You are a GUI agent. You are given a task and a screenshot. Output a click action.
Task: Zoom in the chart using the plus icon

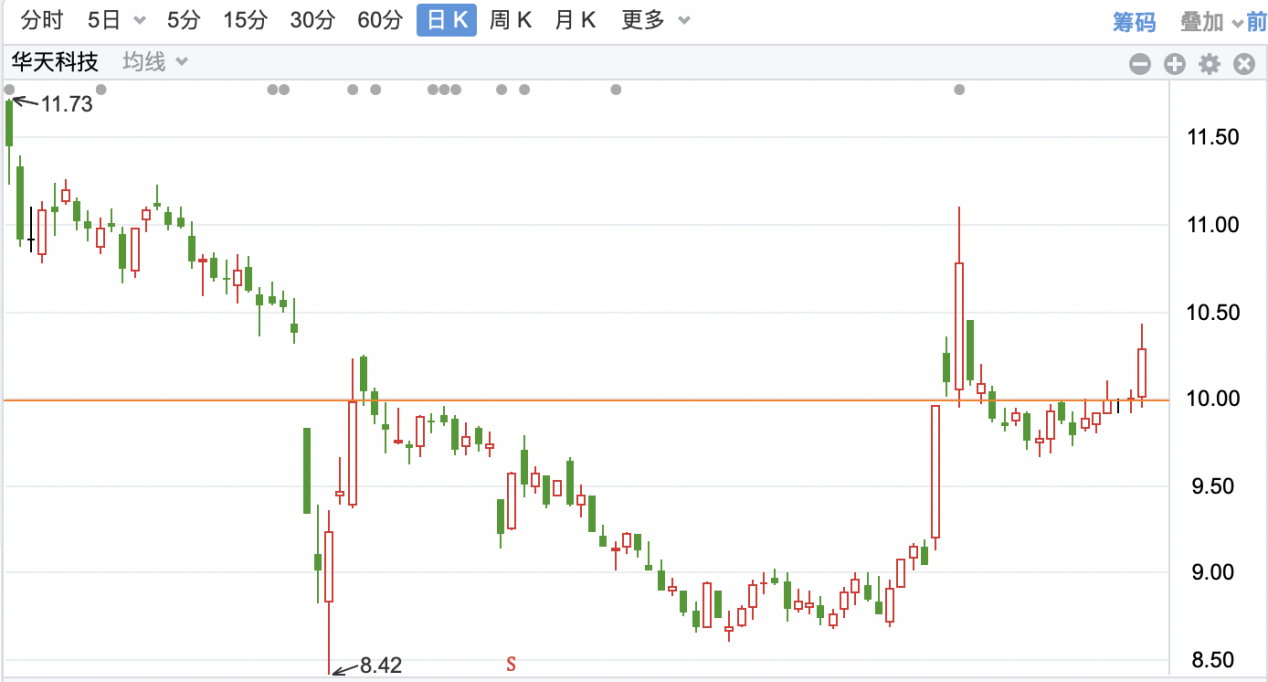click(1174, 63)
